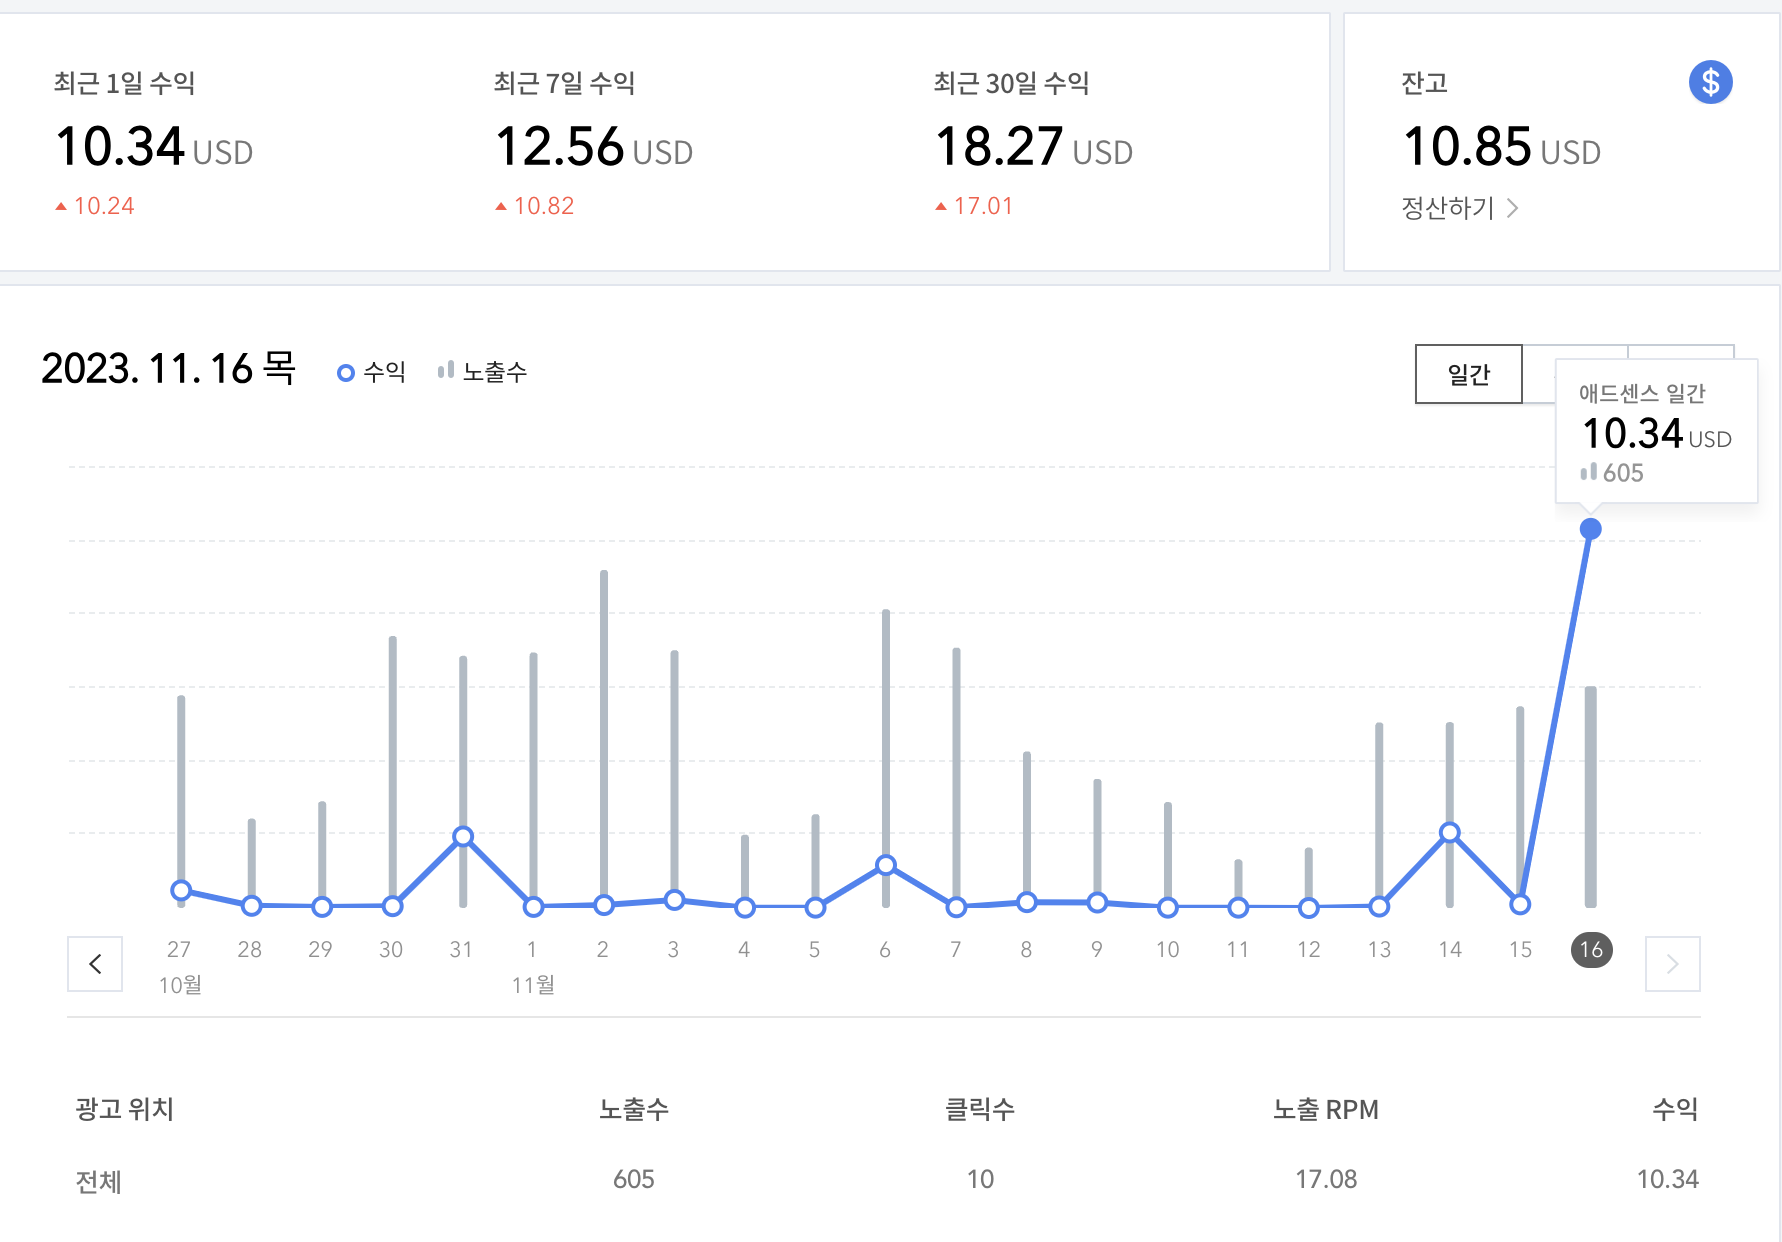Click the 전체 row RPM value 17.08
Screen dimensions: 1782x1242
[1326, 1179]
